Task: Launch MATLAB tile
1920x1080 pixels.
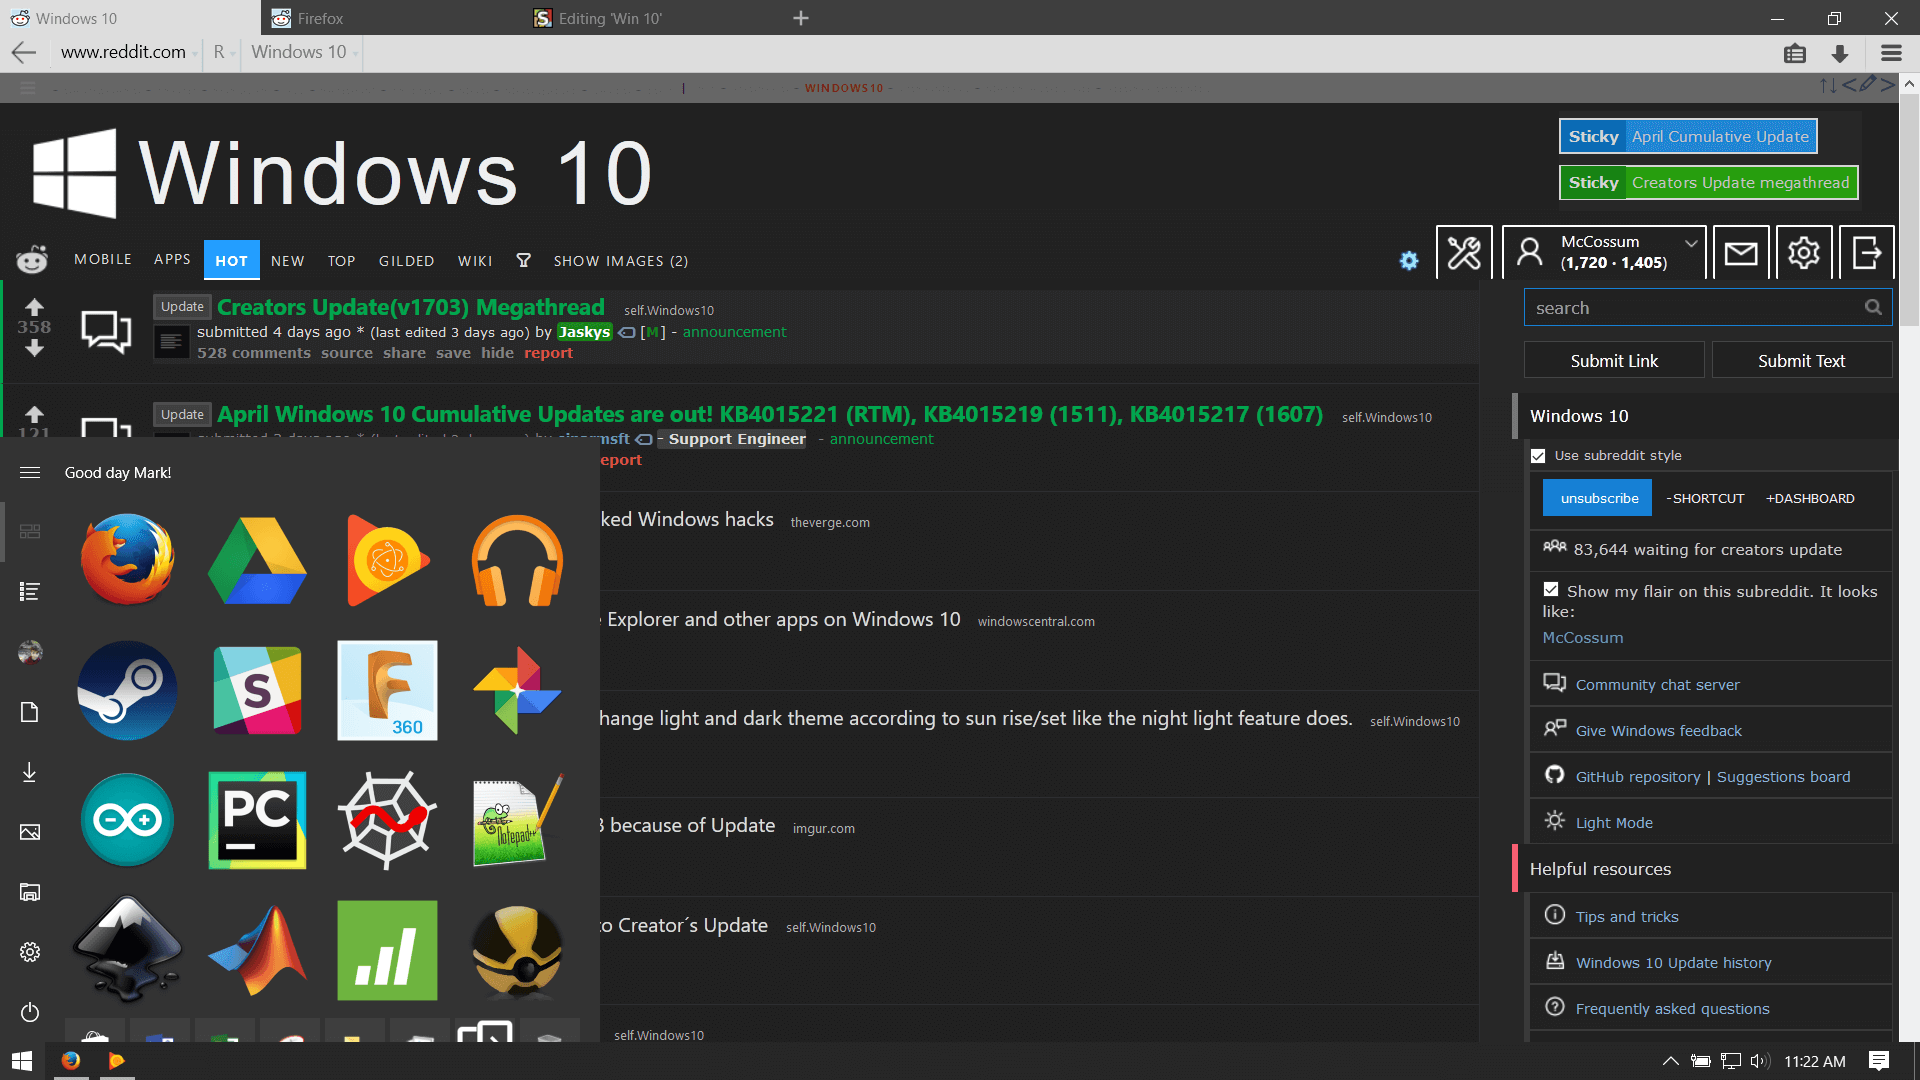Action: pyautogui.click(x=257, y=950)
